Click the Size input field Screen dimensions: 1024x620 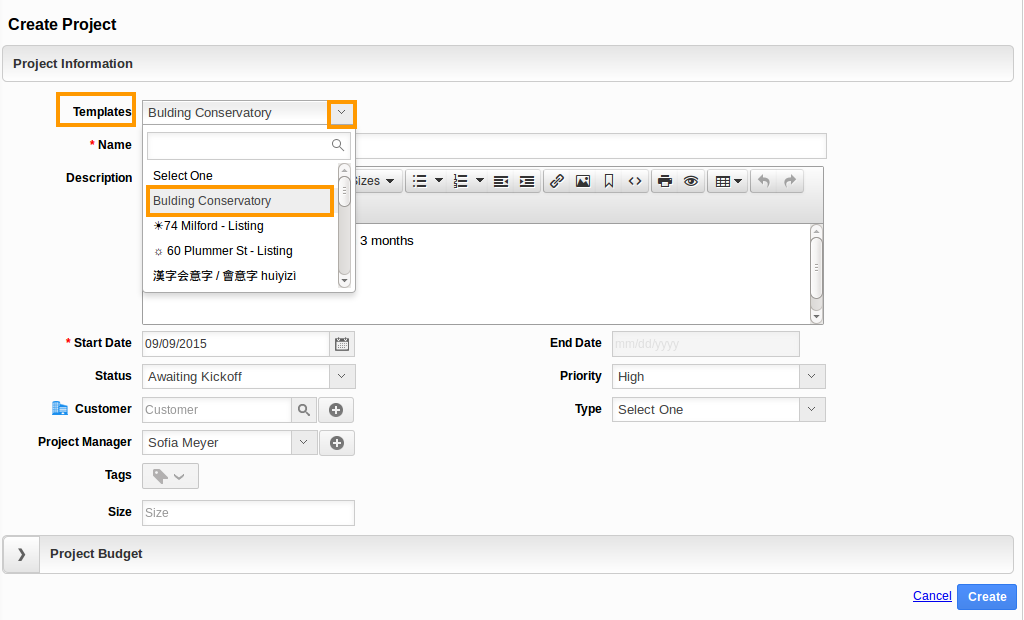click(248, 513)
